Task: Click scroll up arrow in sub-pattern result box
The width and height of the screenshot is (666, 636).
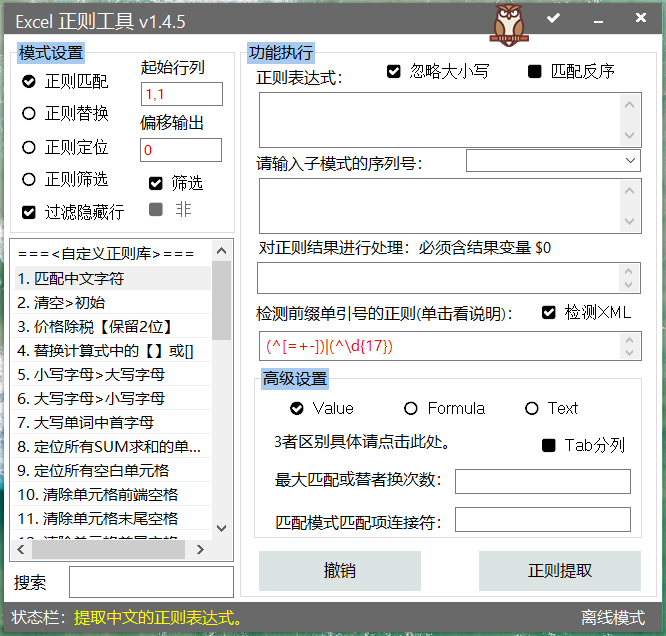Action: click(x=629, y=191)
